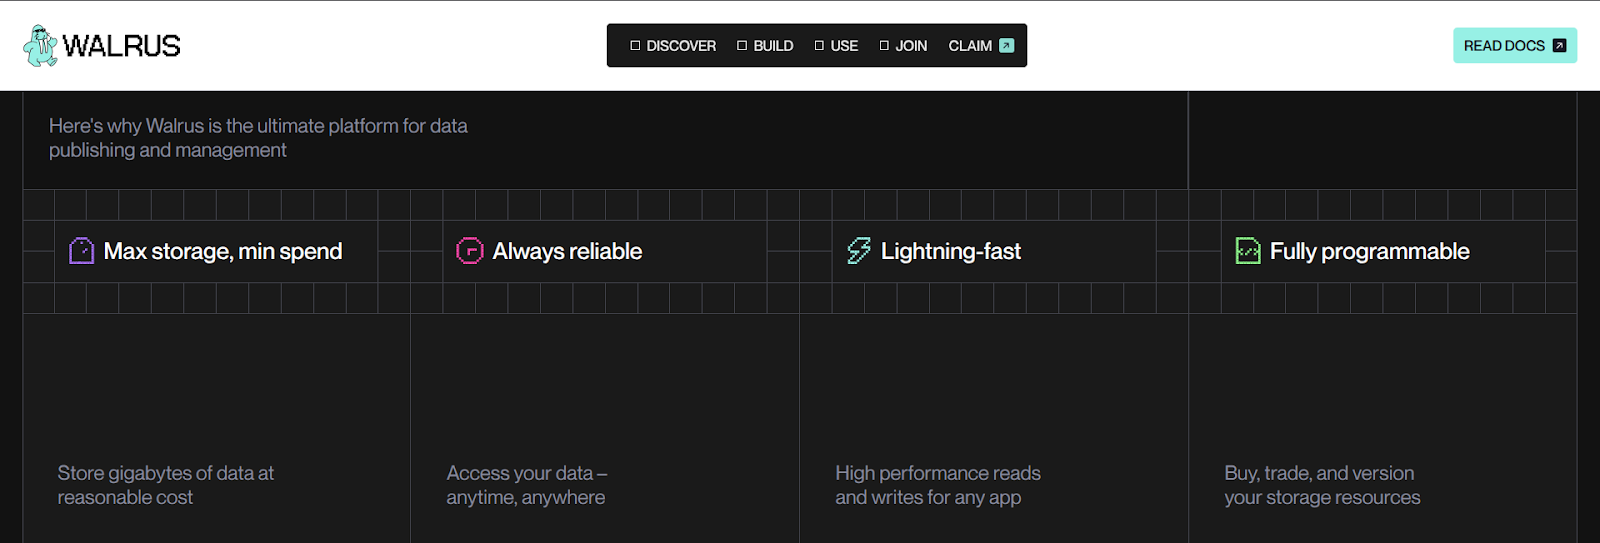Click 'Buy, trade, and version' description text
Viewport: 1600px width, 543px height.
[1322, 485]
